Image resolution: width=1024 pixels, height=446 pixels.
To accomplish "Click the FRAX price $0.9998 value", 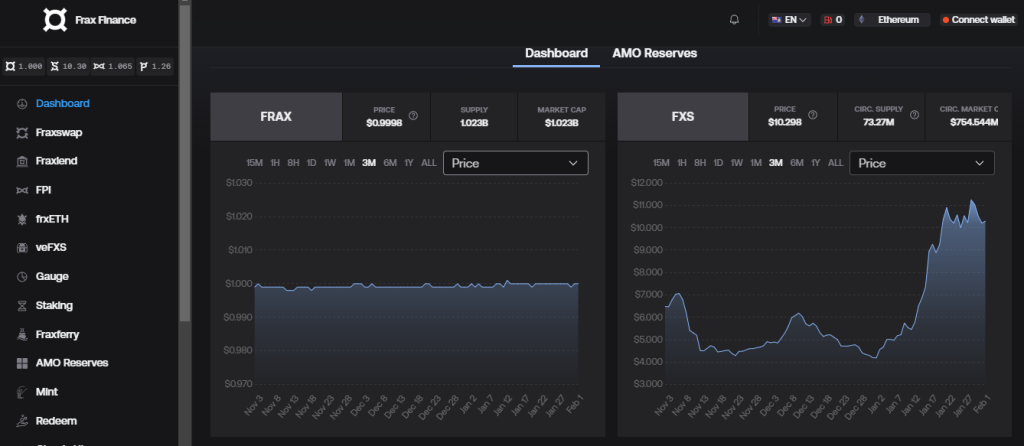I will click(x=384, y=122).
